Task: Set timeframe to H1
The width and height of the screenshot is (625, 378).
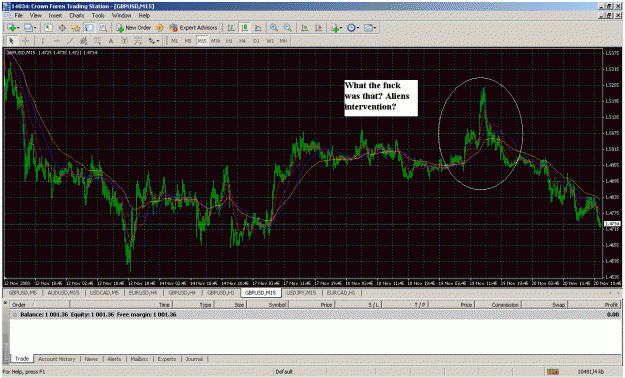Action: pos(229,41)
